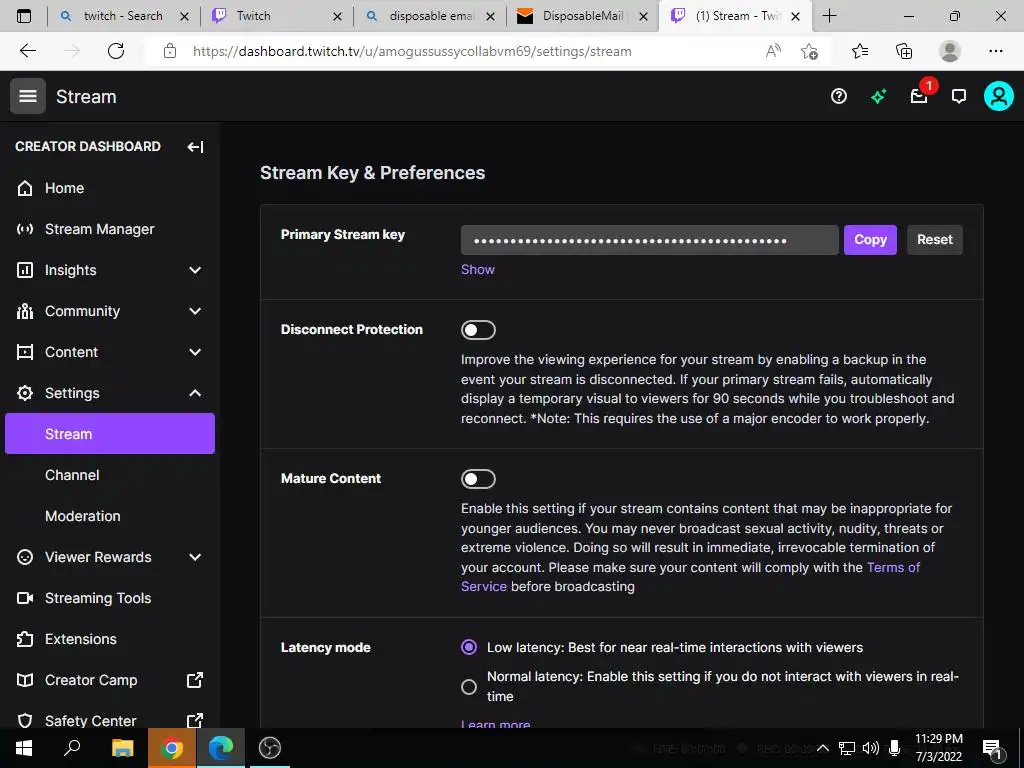Image resolution: width=1024 pixels, height=768 pixels.
Task: Open the whispers chat bubble icon
Action: coord(958,97)
